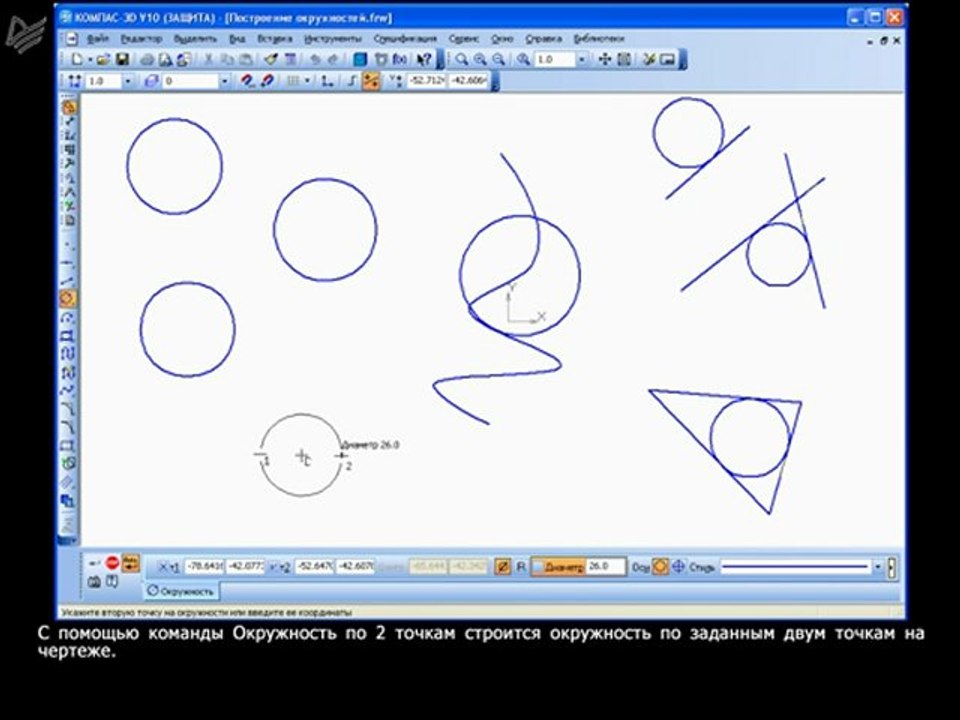Click the red Stop command button

113,562
